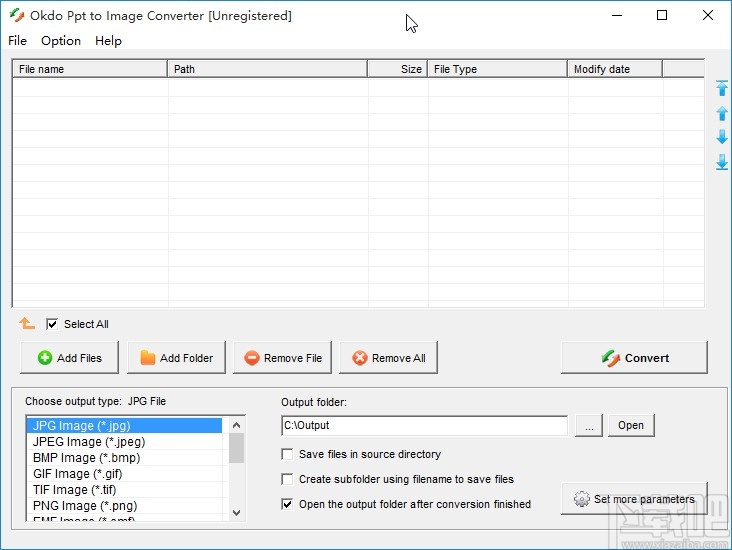Minimize the converter window

point(617,15)
